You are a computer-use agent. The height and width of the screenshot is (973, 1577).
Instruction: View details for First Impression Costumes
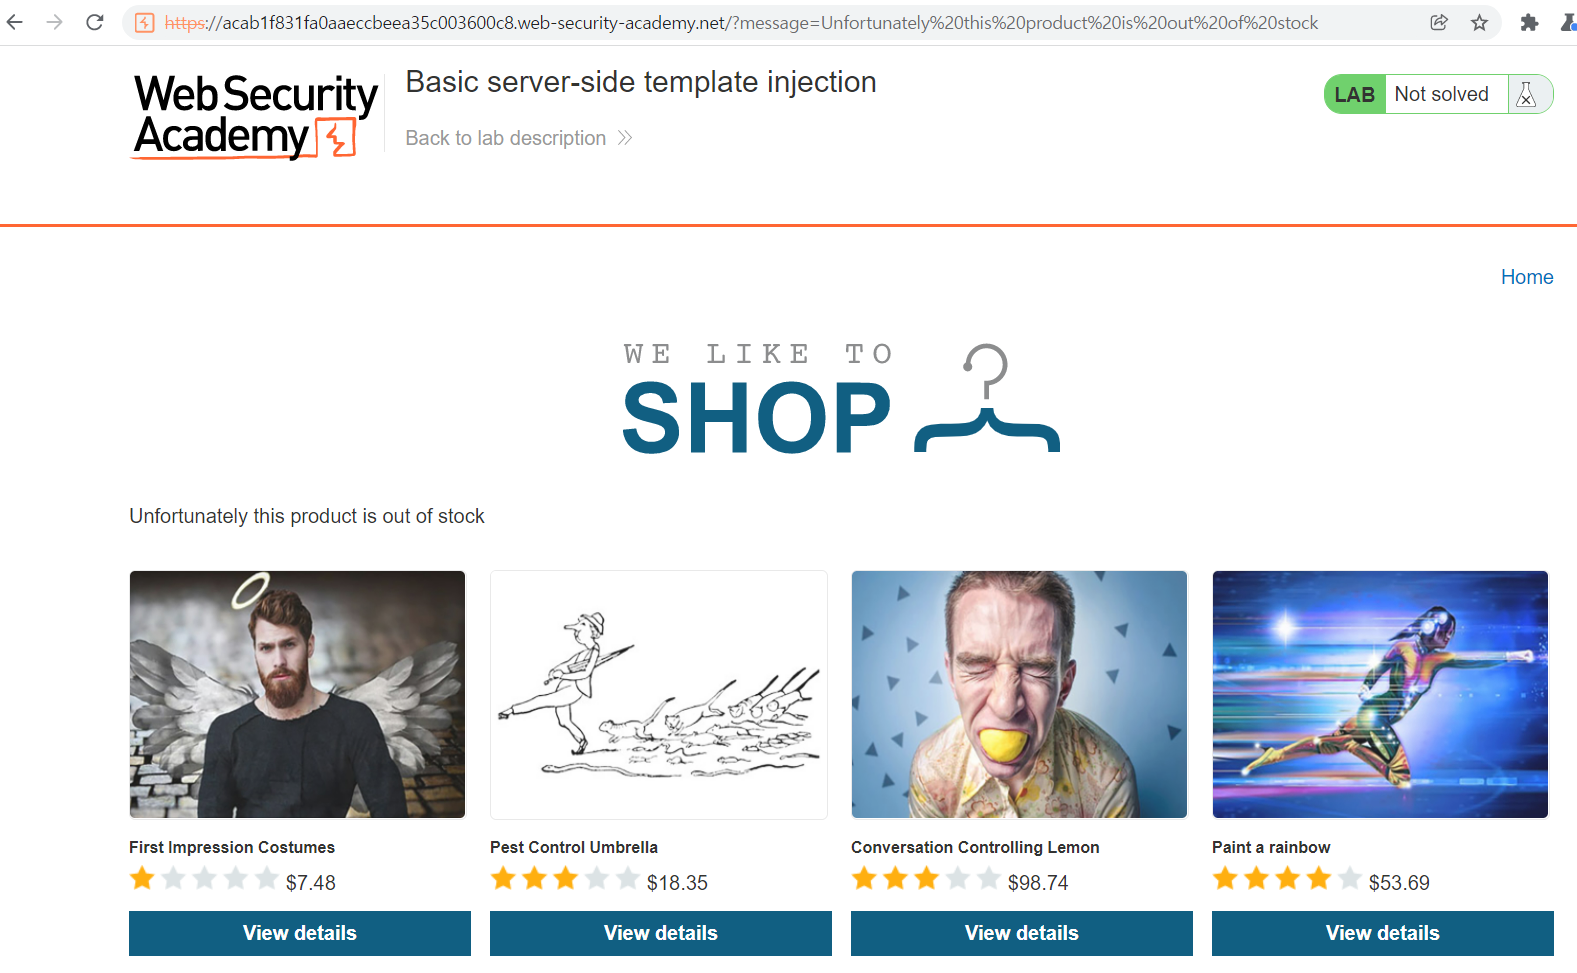pos(300,933)
